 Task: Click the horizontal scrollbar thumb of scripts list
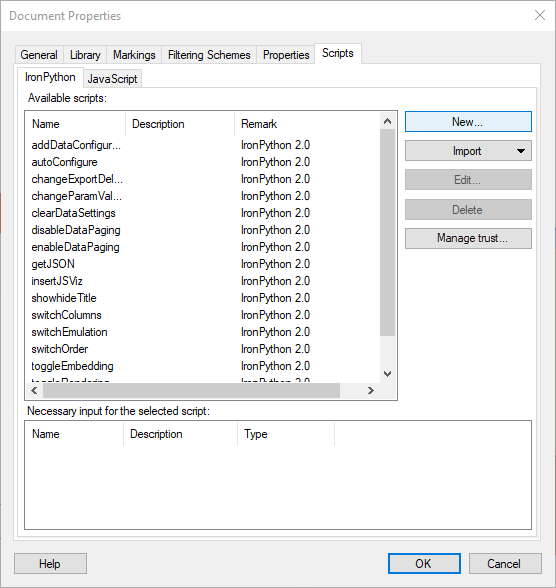(191, 391)
